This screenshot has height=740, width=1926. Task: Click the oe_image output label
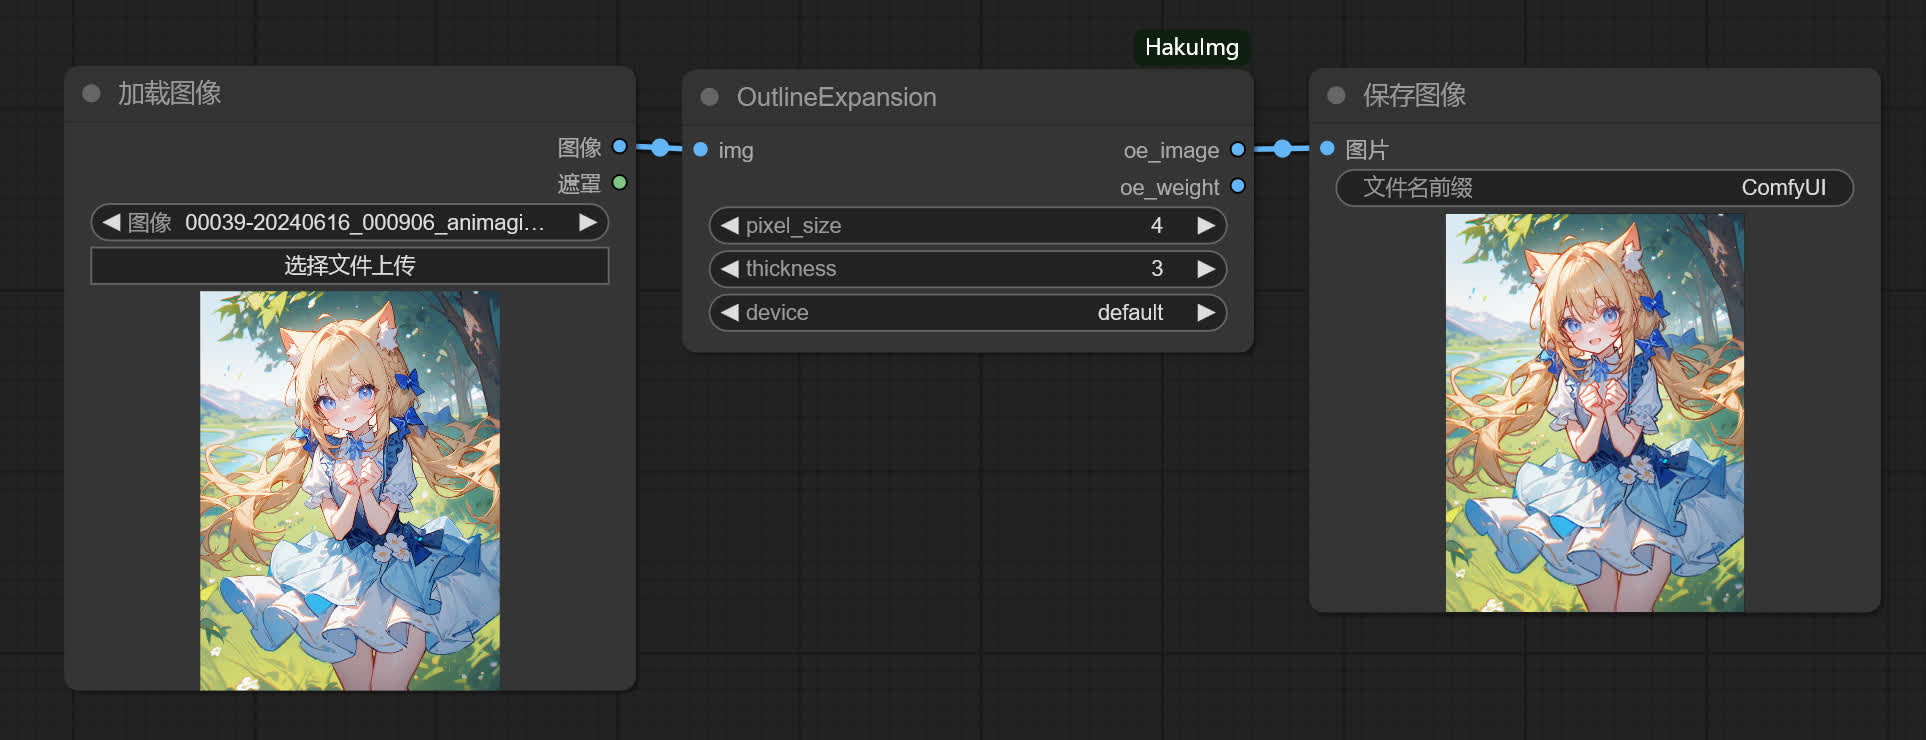coord(1171,151)
